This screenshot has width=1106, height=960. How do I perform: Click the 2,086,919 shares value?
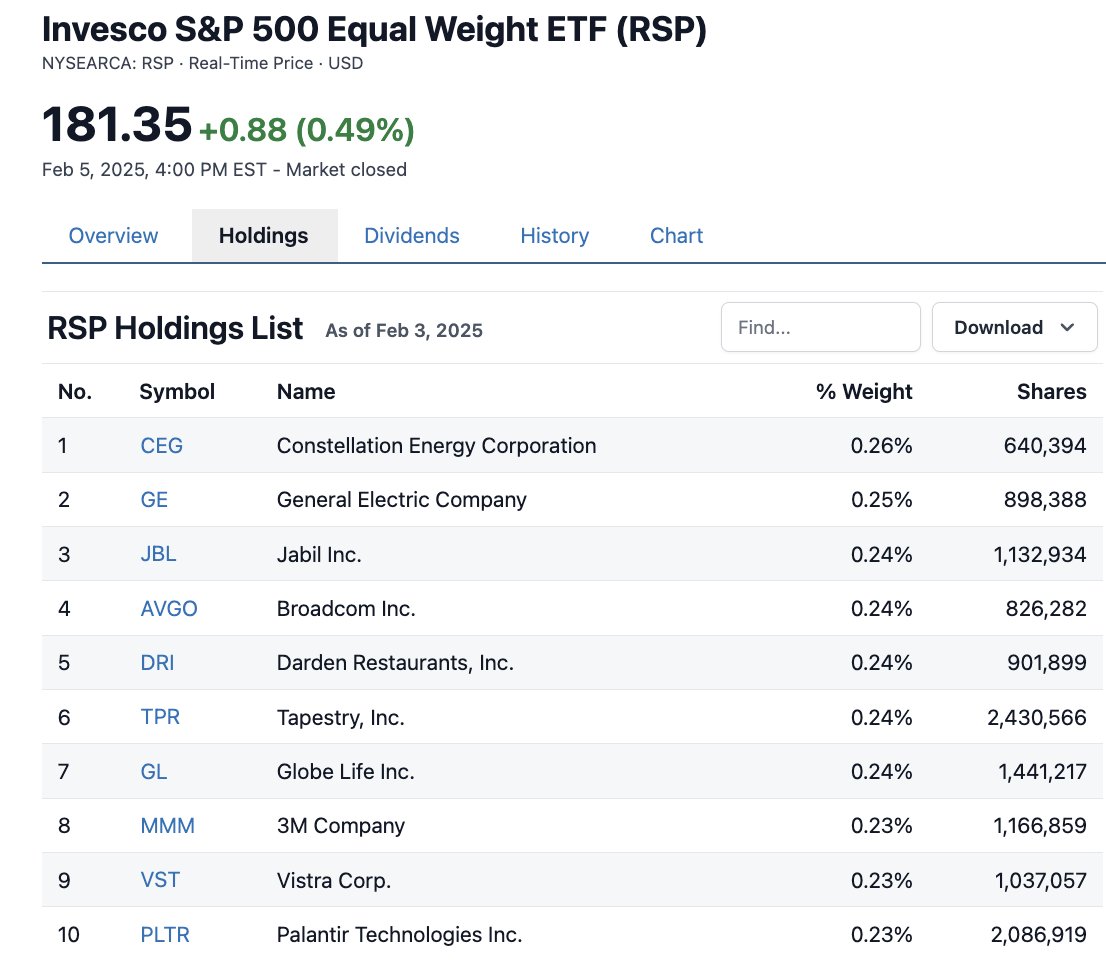[x=1038, y=935]
